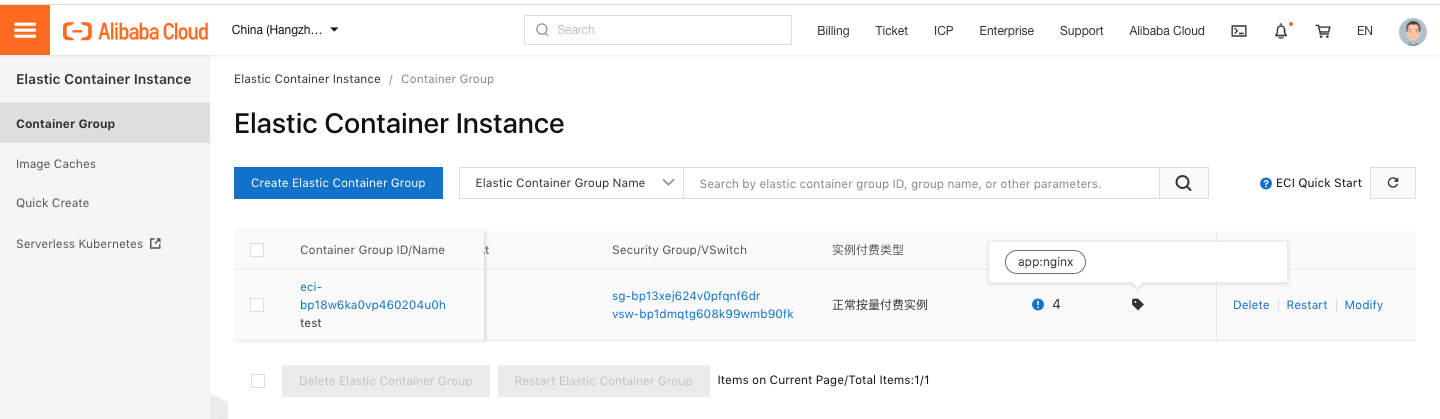Click the Items on Current Page/Total Items text
Image resolution: width=1440 pixels, height=419 pixels.
823,380
